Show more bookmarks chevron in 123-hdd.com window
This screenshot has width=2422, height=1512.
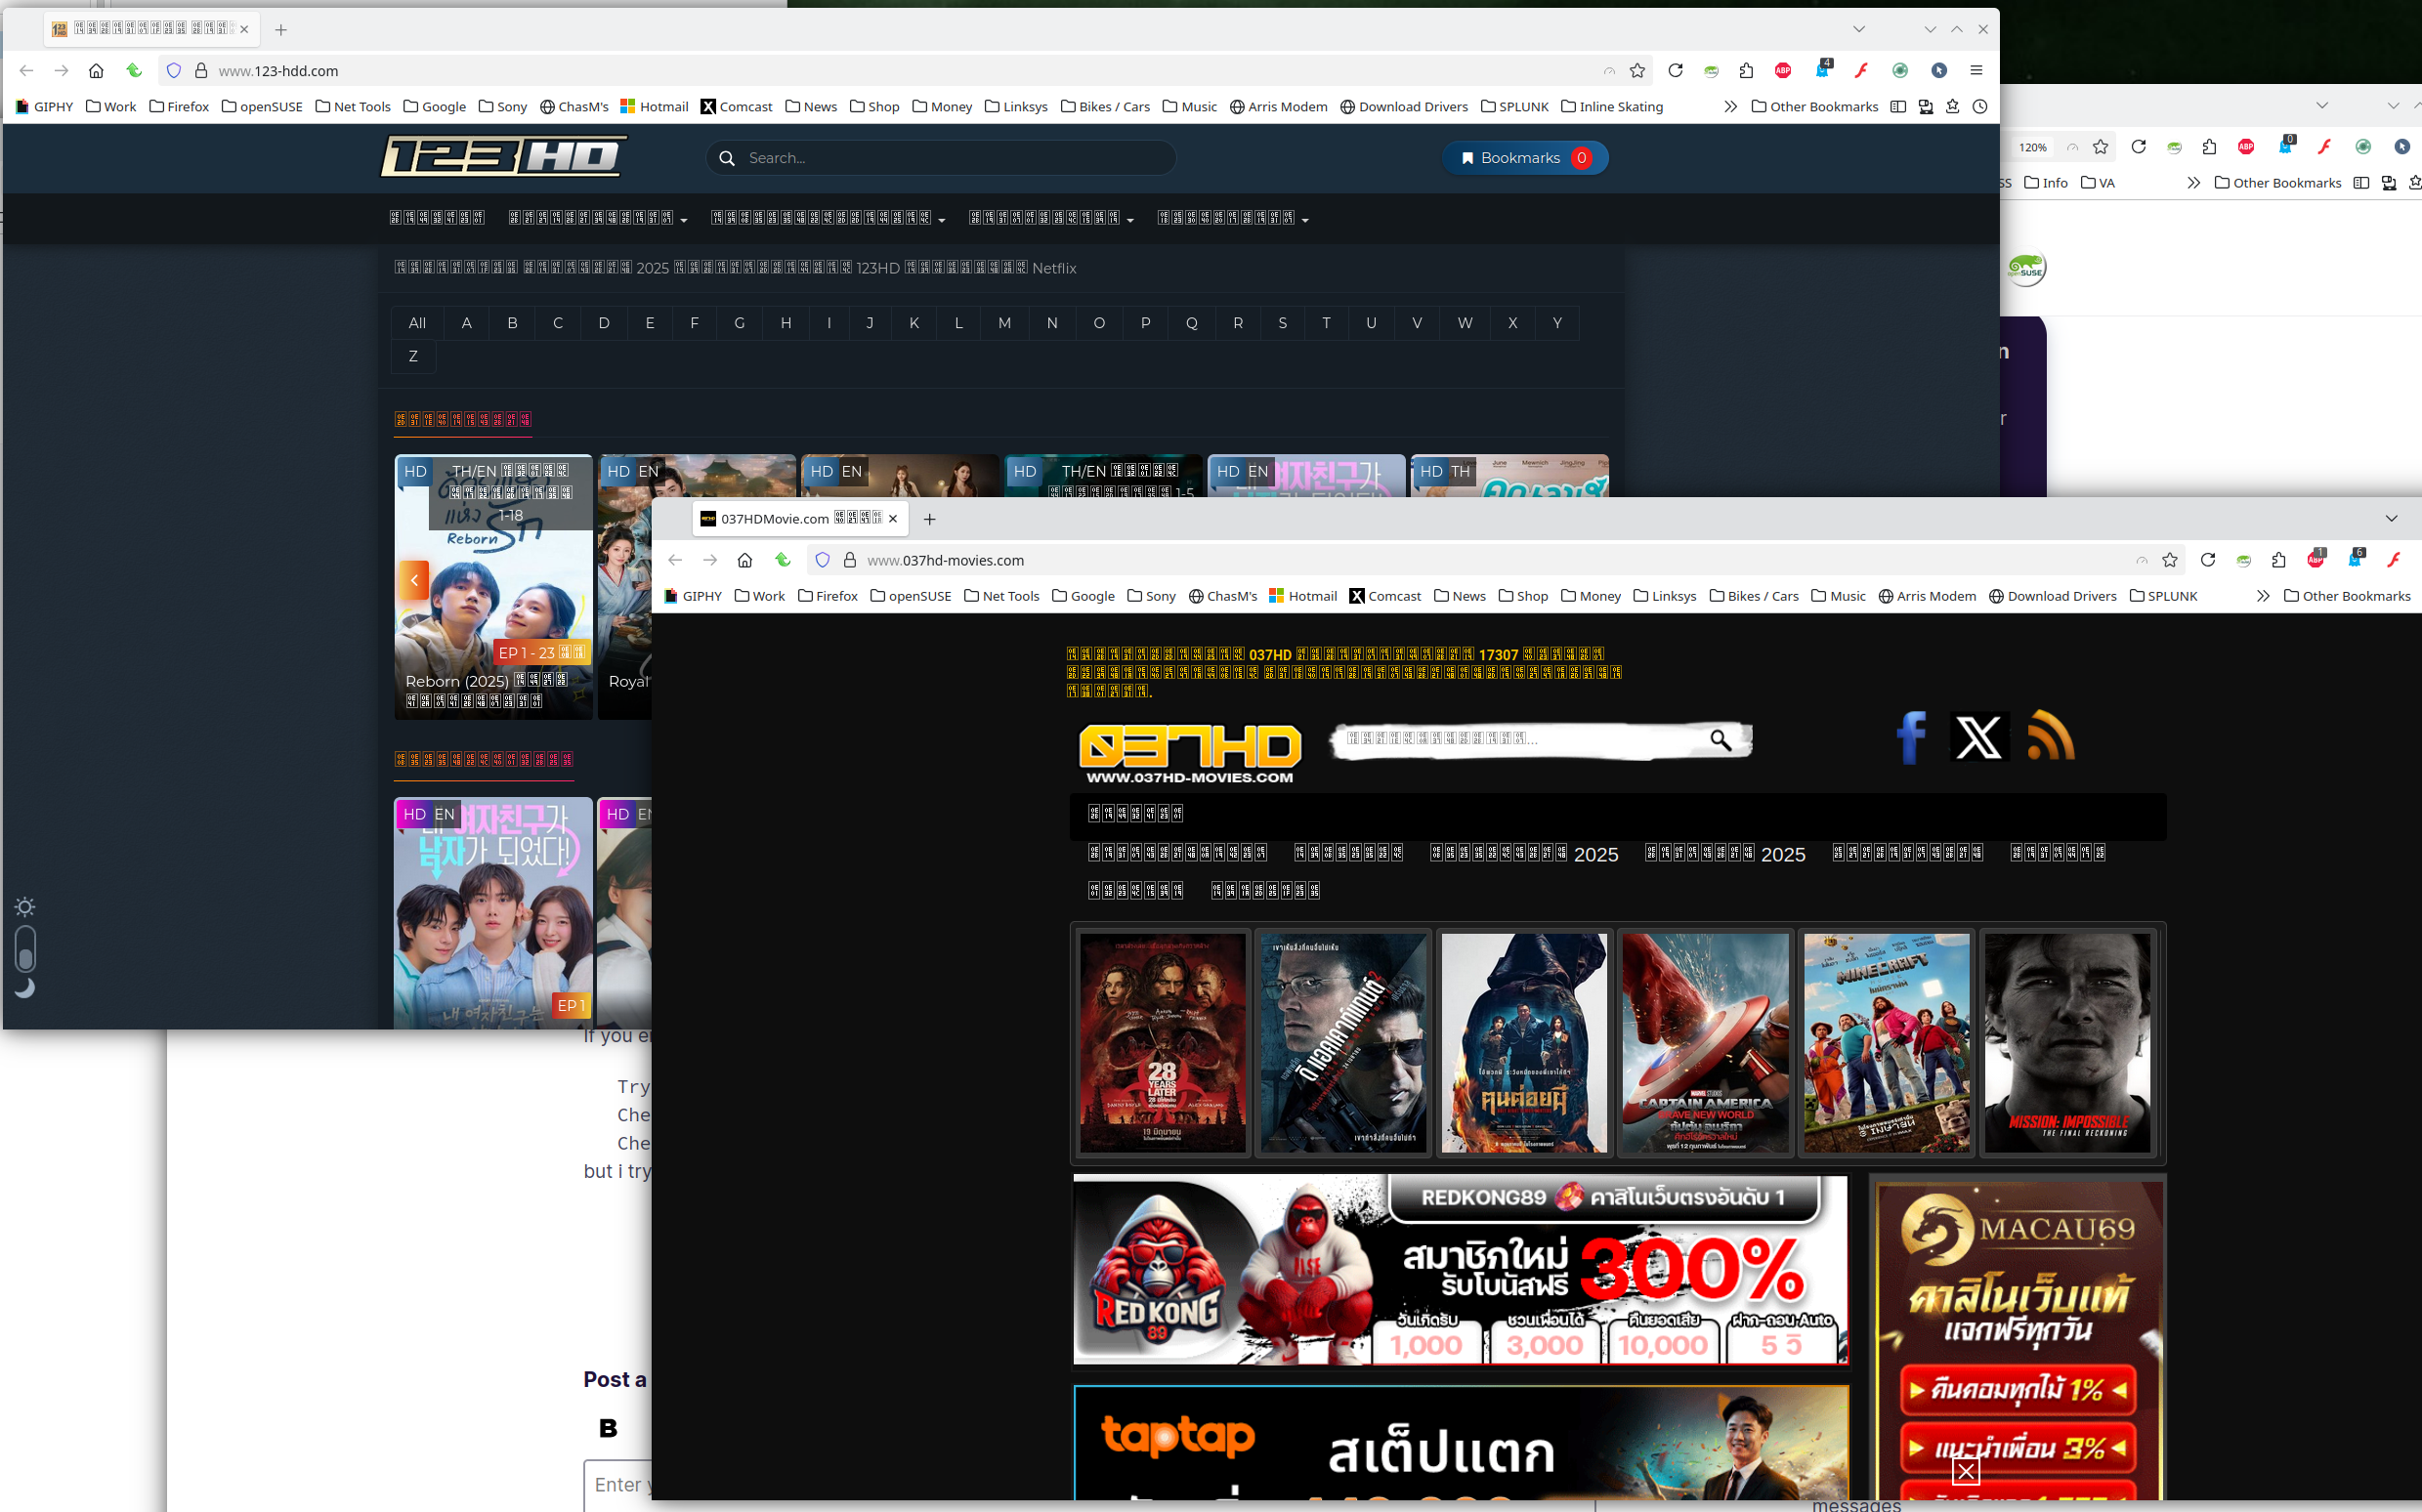click(1730, 107)
